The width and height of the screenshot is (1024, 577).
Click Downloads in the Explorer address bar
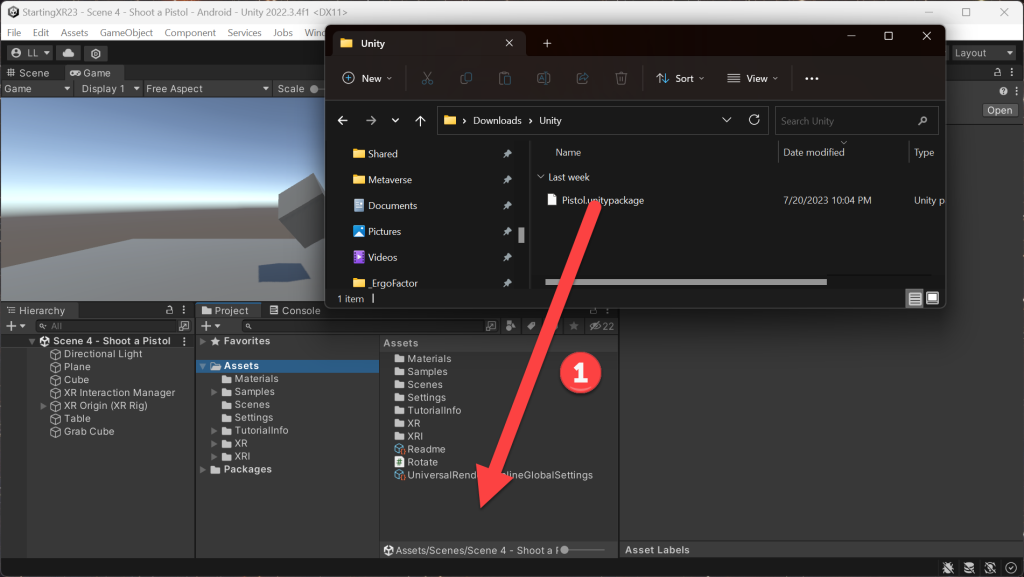[x=497, y=121]
